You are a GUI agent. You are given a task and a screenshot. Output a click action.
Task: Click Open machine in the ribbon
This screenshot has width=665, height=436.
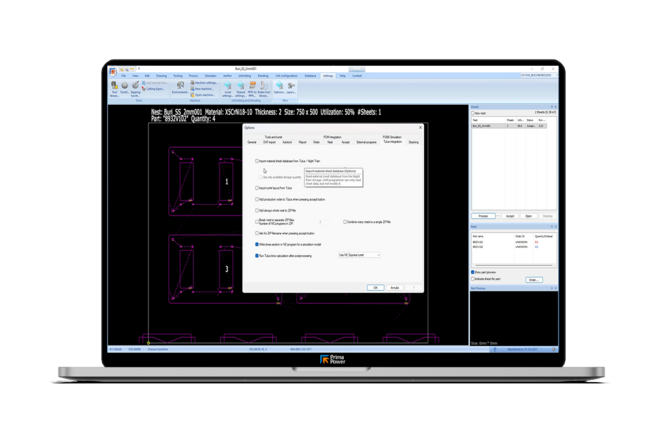tap(203, 95)
